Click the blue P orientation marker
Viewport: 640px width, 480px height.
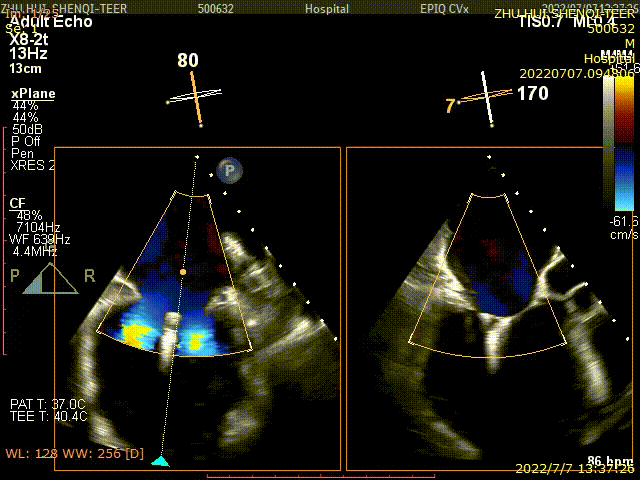(229, 170)
